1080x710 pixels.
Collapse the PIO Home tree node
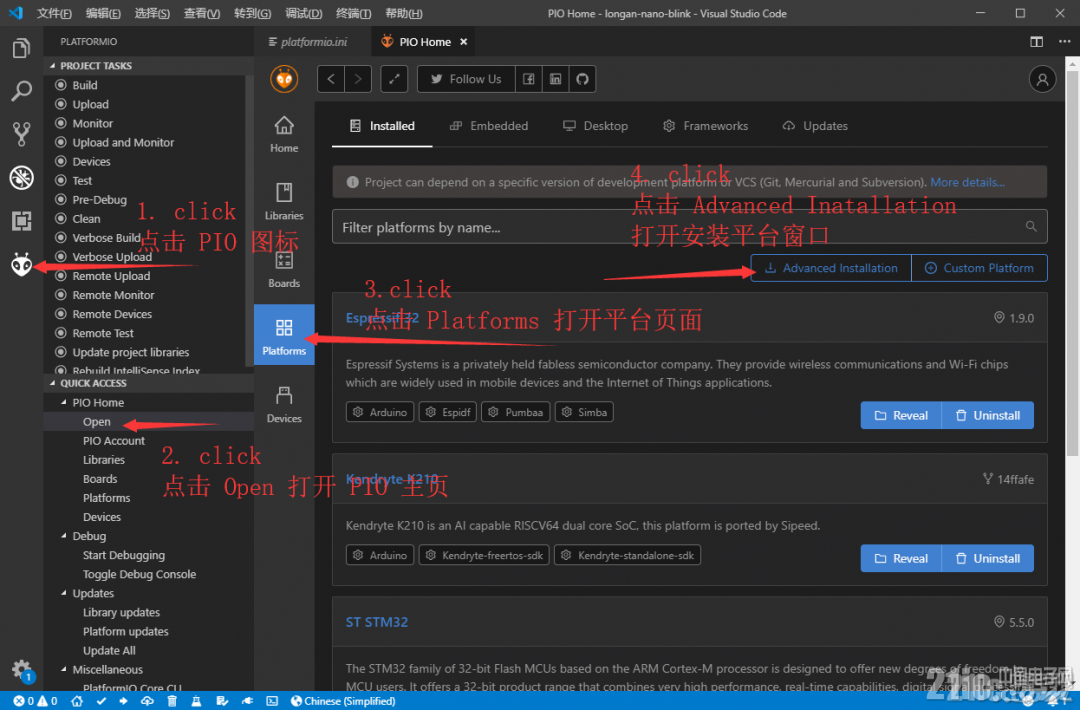(64, 402)
